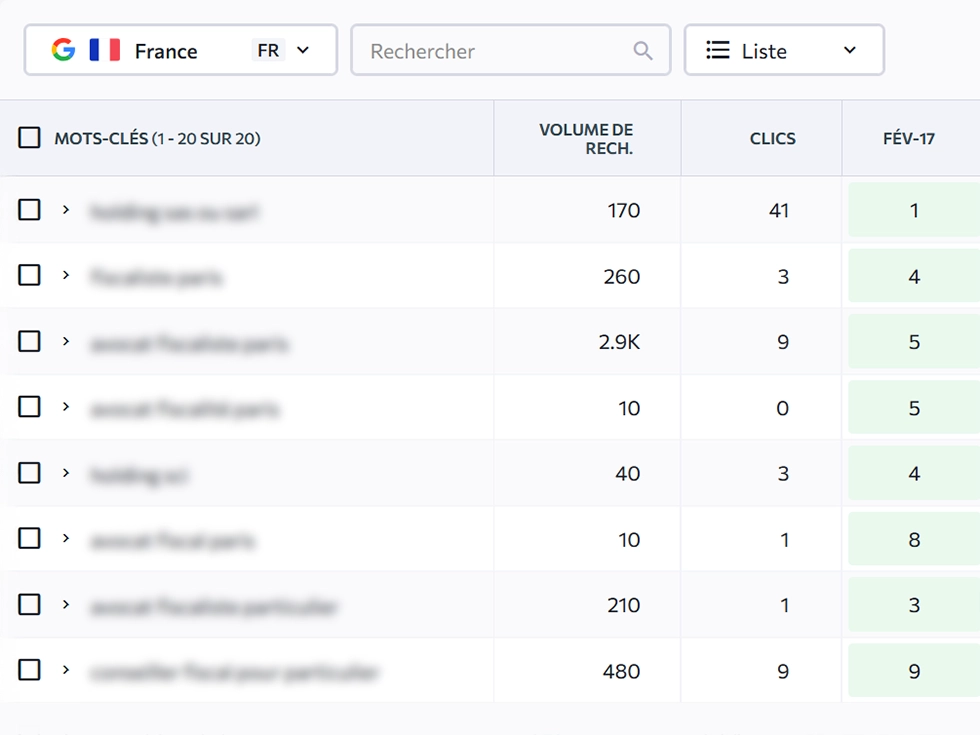Expand the keyword row with 40 volume
Screen dimensions: 980x735
pyautogui.click(x=66, y=473)
